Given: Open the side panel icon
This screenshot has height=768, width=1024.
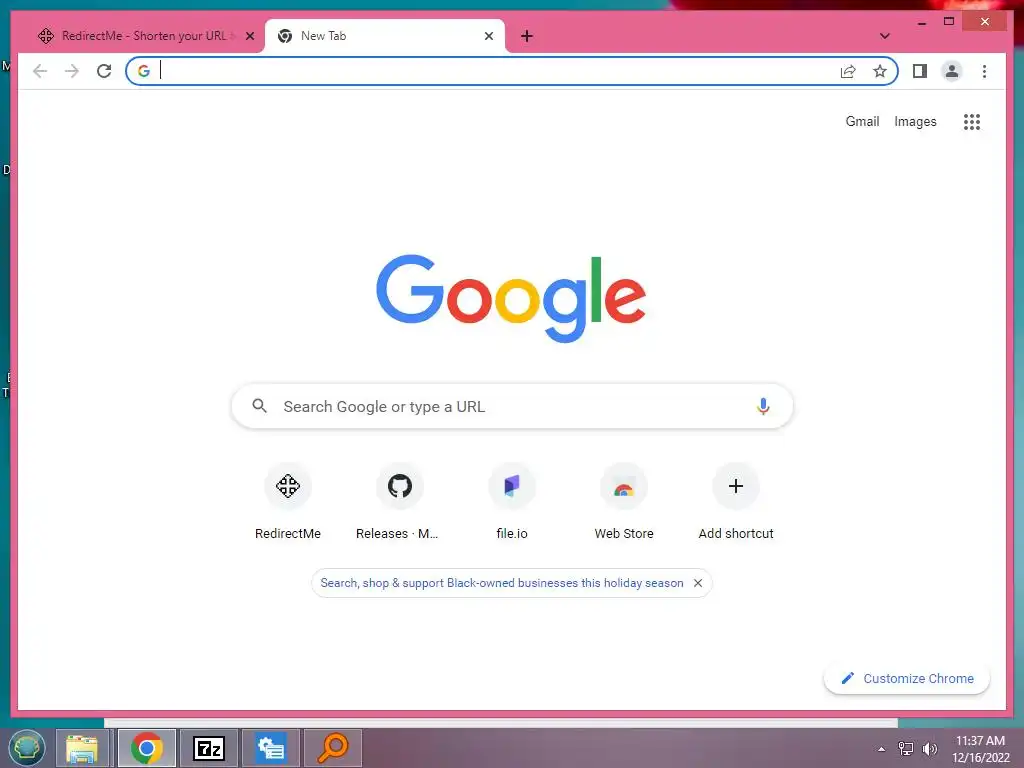Looking at the screenshot, I should coord(920,71).
